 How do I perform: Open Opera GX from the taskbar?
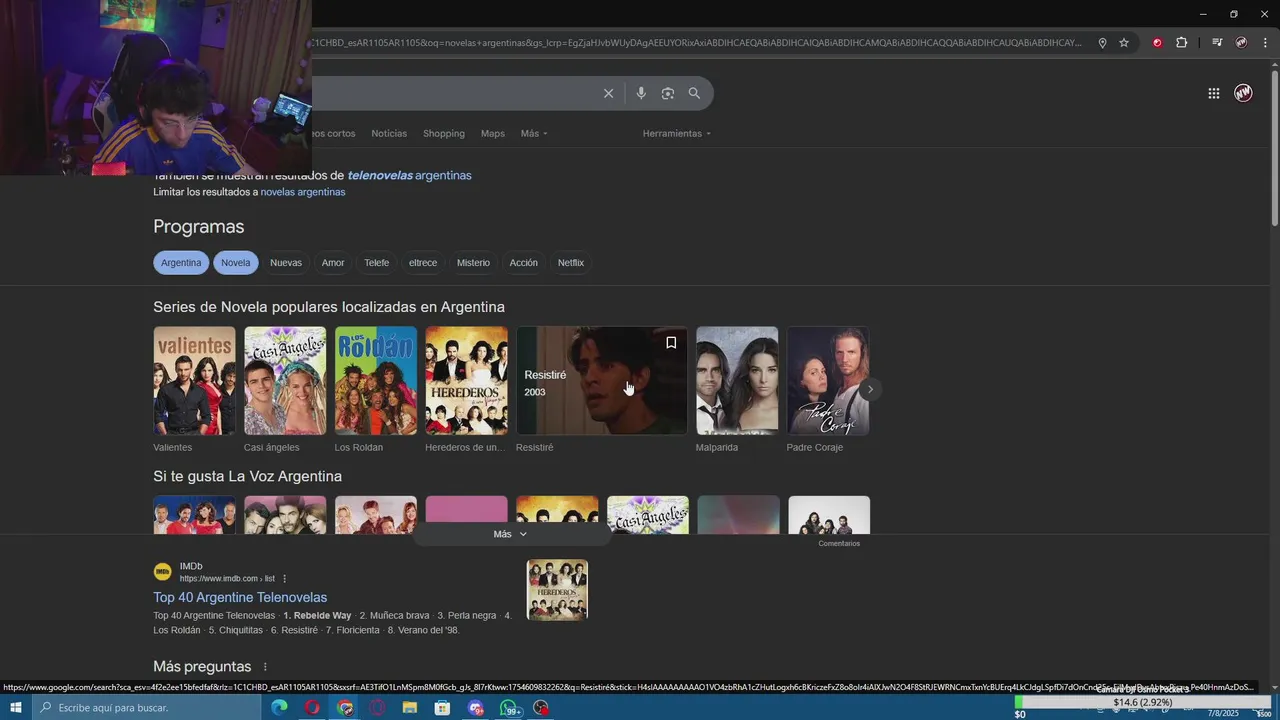(x=377, y=708)
